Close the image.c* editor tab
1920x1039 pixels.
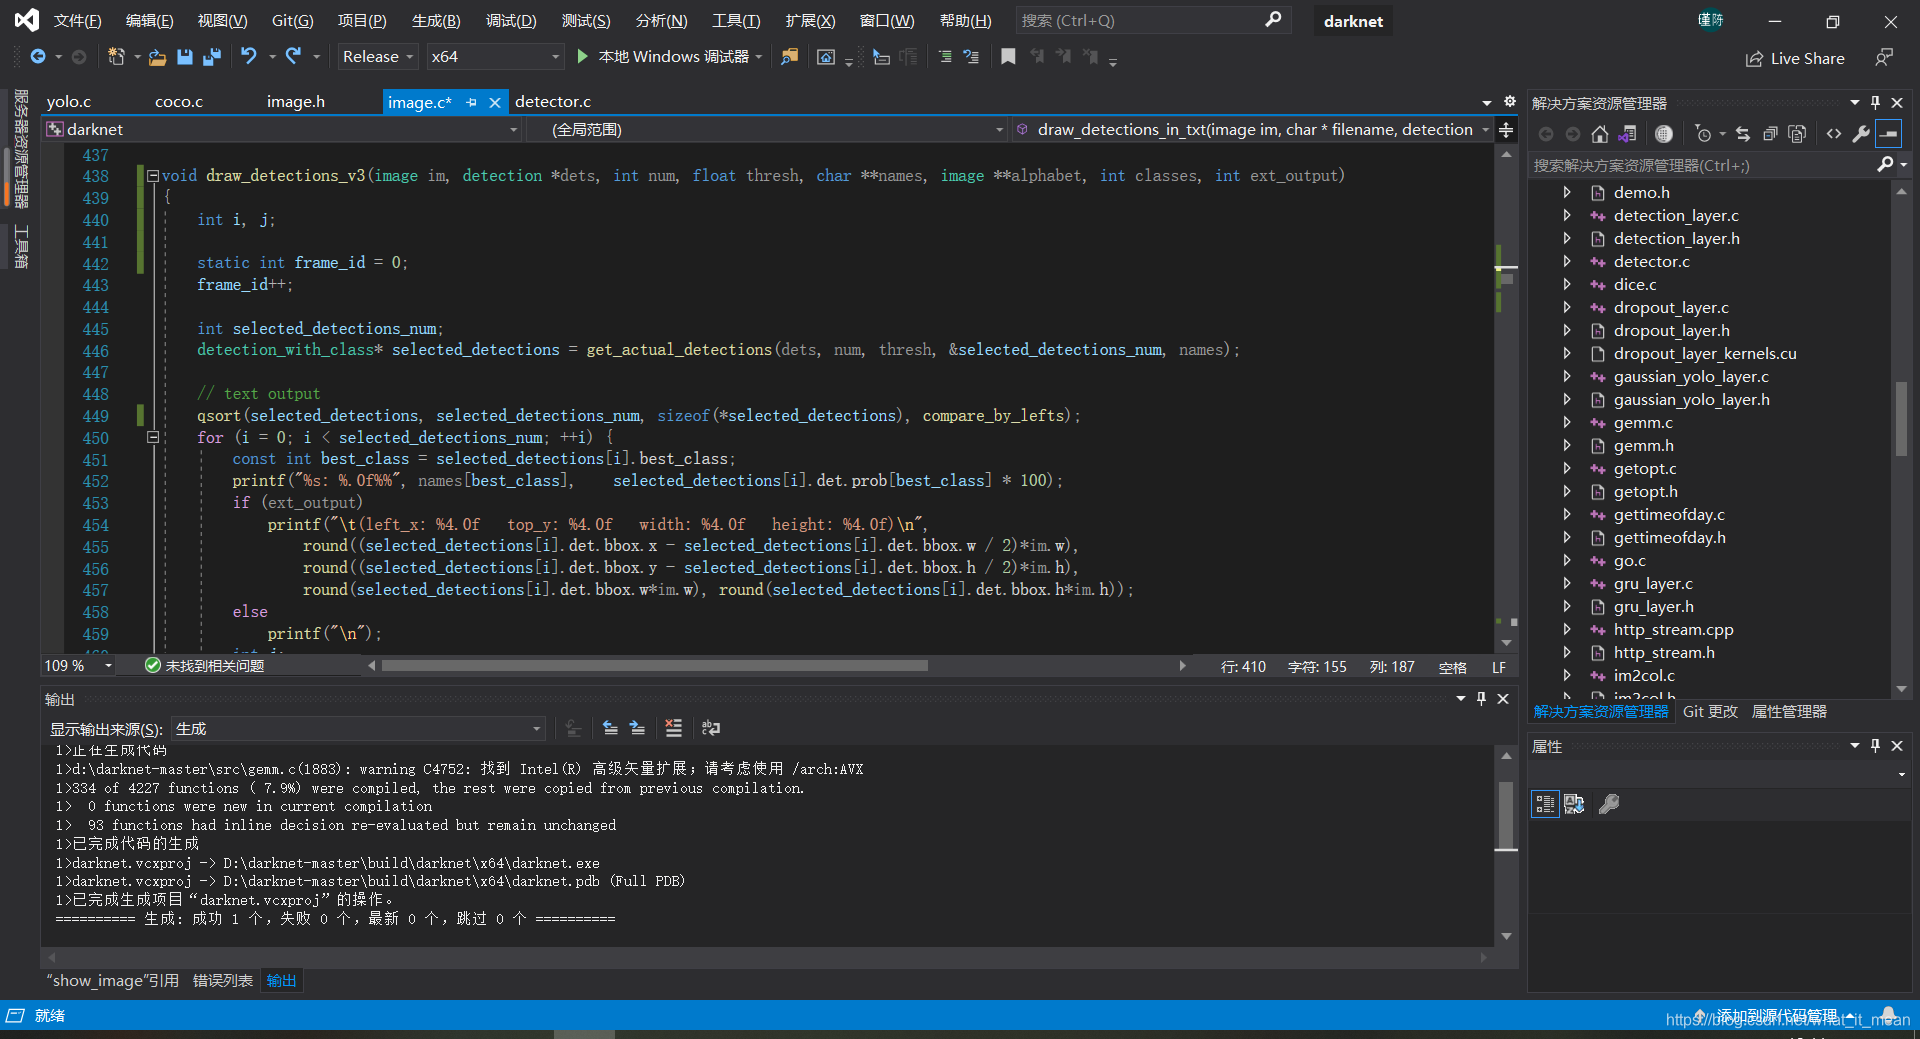495,102
